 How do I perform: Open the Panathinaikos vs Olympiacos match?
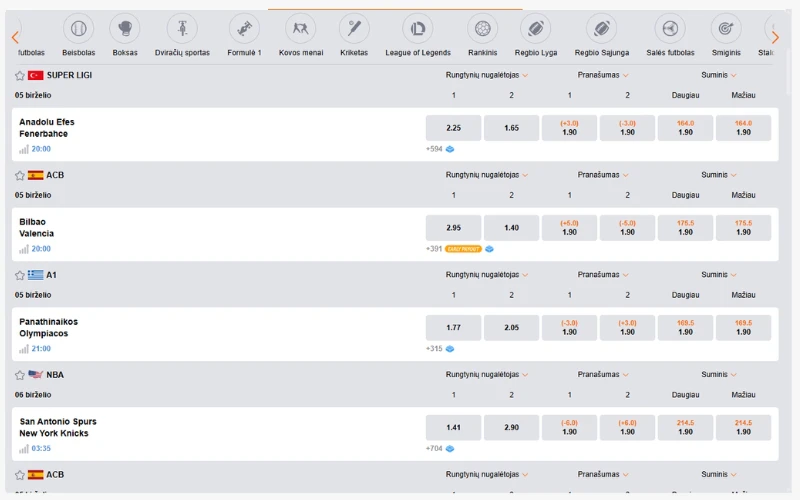[48, 328]
